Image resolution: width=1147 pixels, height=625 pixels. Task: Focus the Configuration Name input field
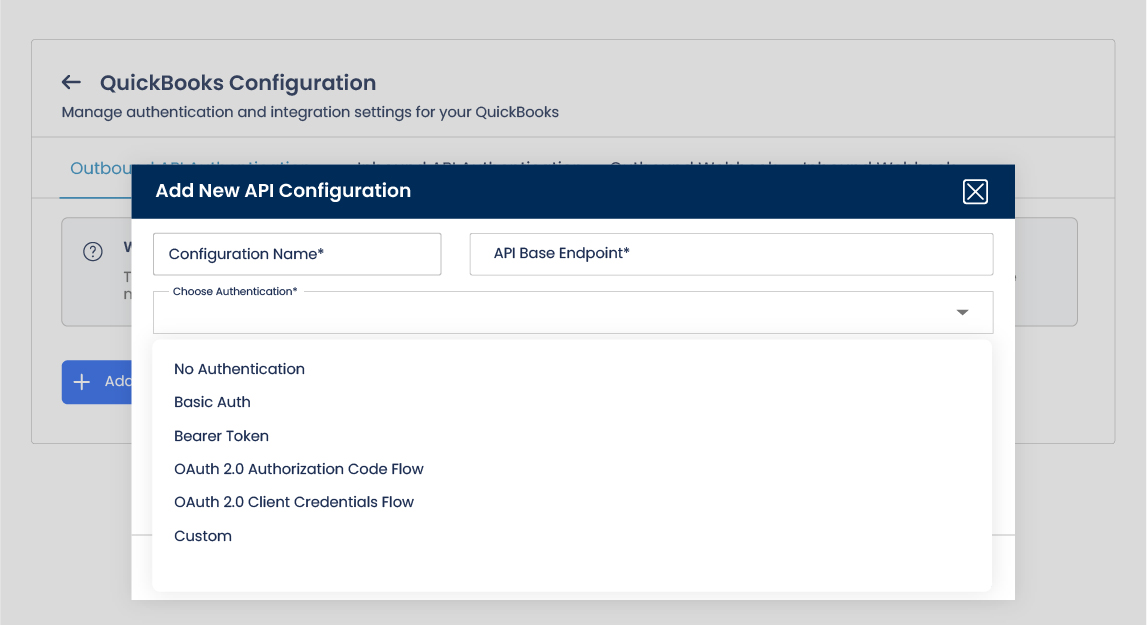[297, 254]
